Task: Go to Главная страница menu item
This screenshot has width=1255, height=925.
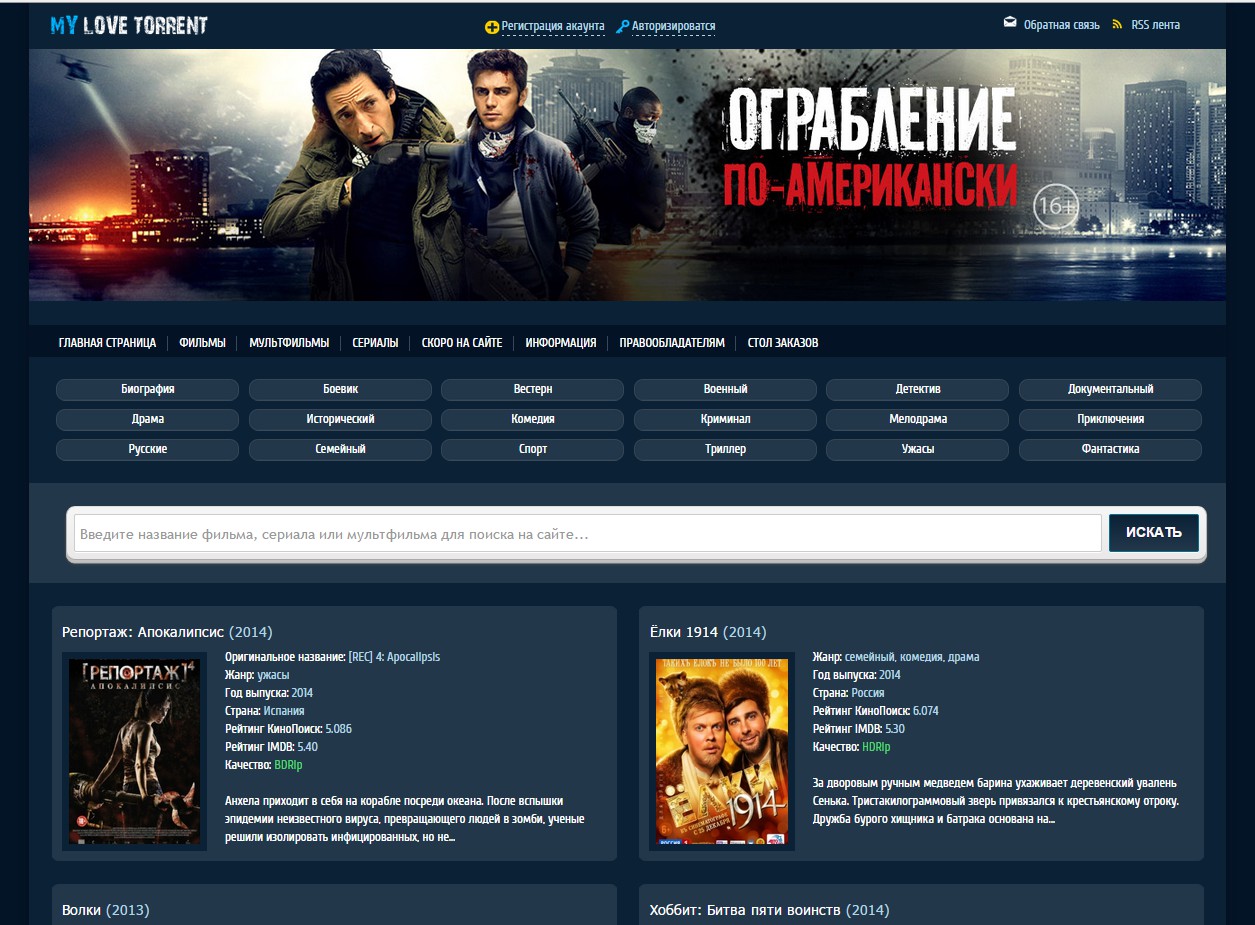Action: [107, 343]
